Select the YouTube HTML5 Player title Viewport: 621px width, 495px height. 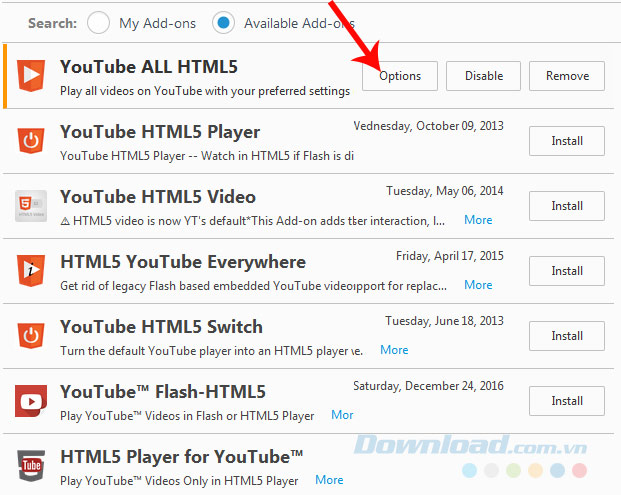[x=160, y=132]
